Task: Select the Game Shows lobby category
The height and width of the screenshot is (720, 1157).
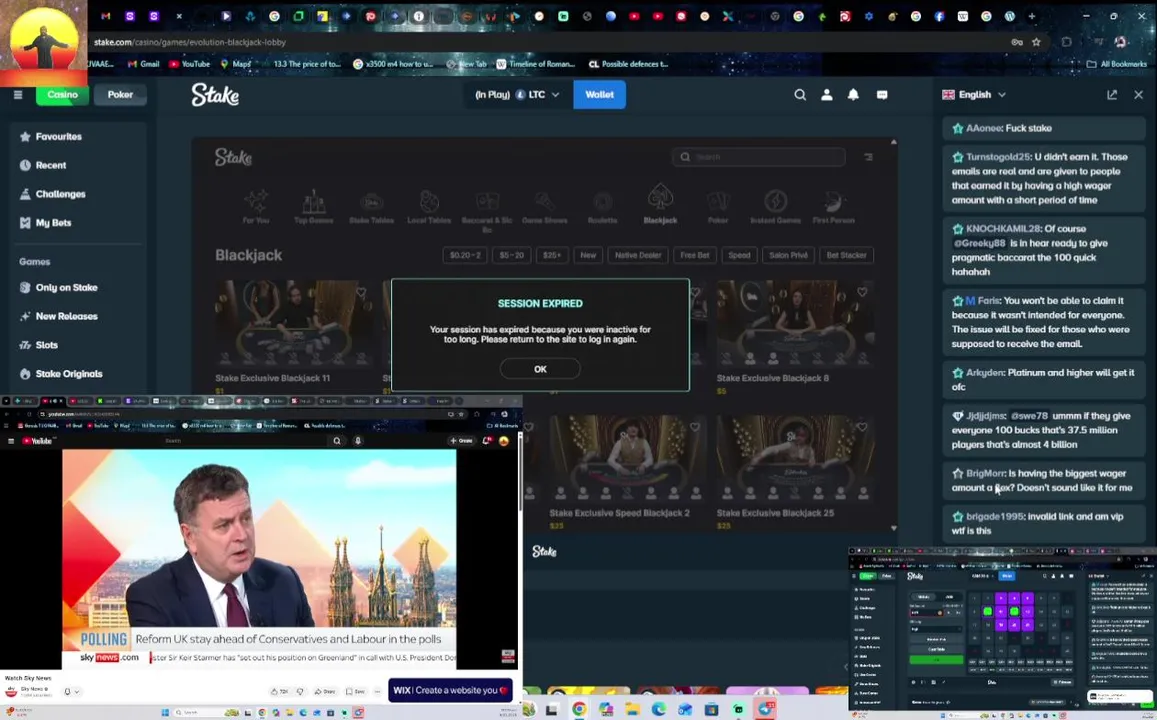Action: pos(545,208)
